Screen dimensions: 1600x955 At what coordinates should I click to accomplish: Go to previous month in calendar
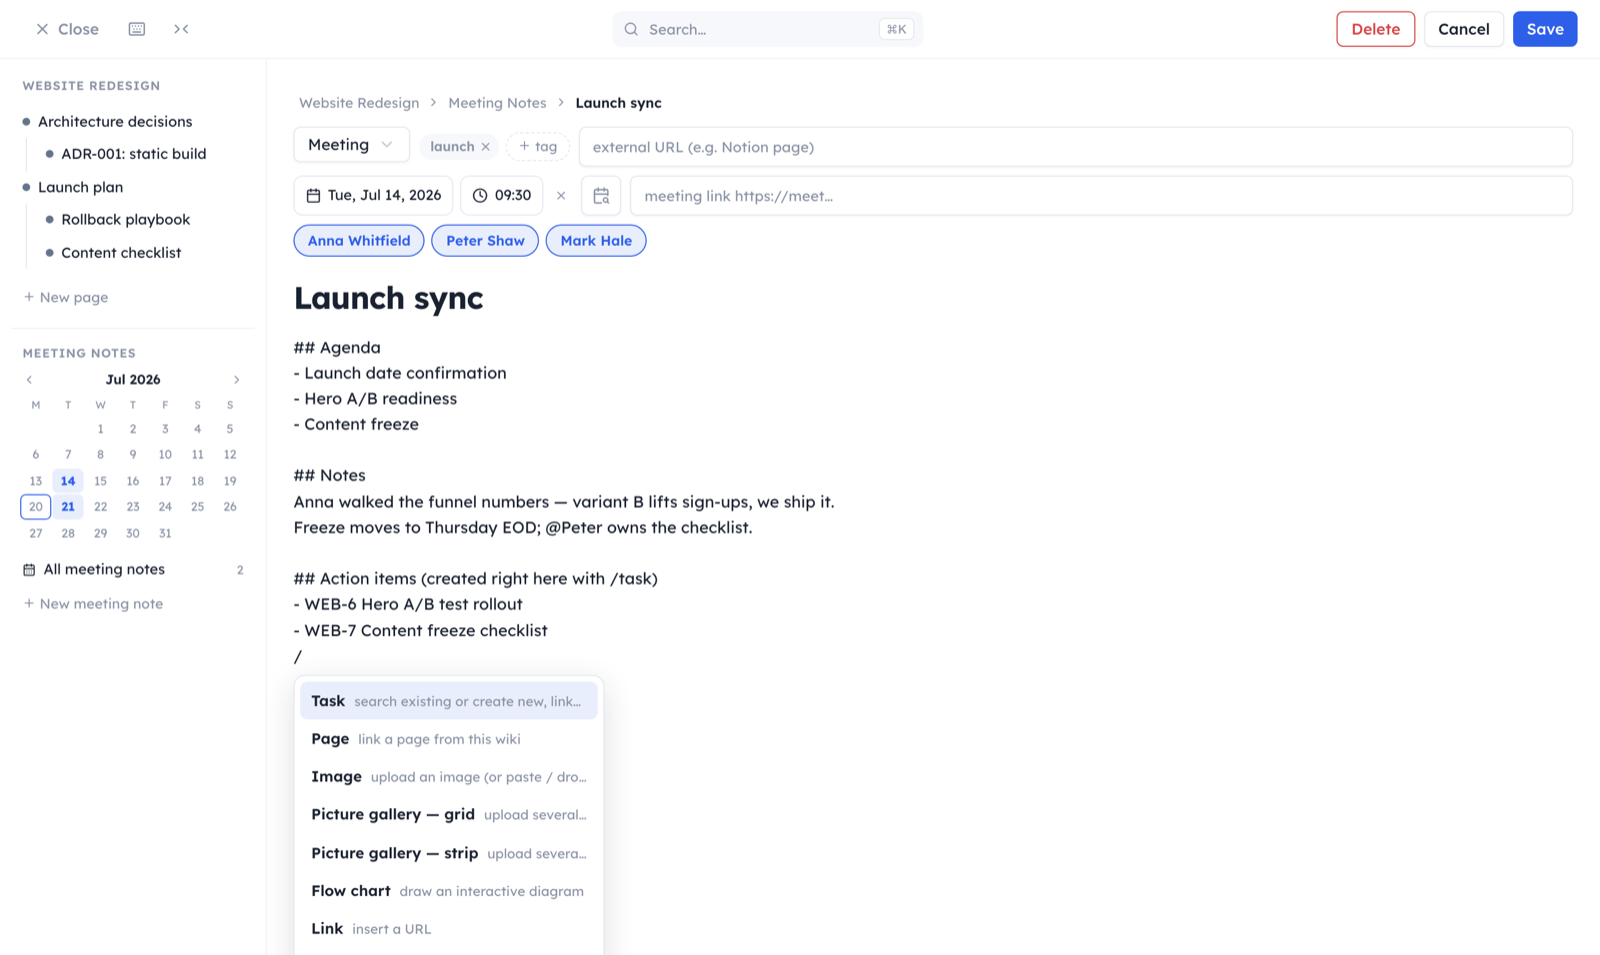[29, 380]
